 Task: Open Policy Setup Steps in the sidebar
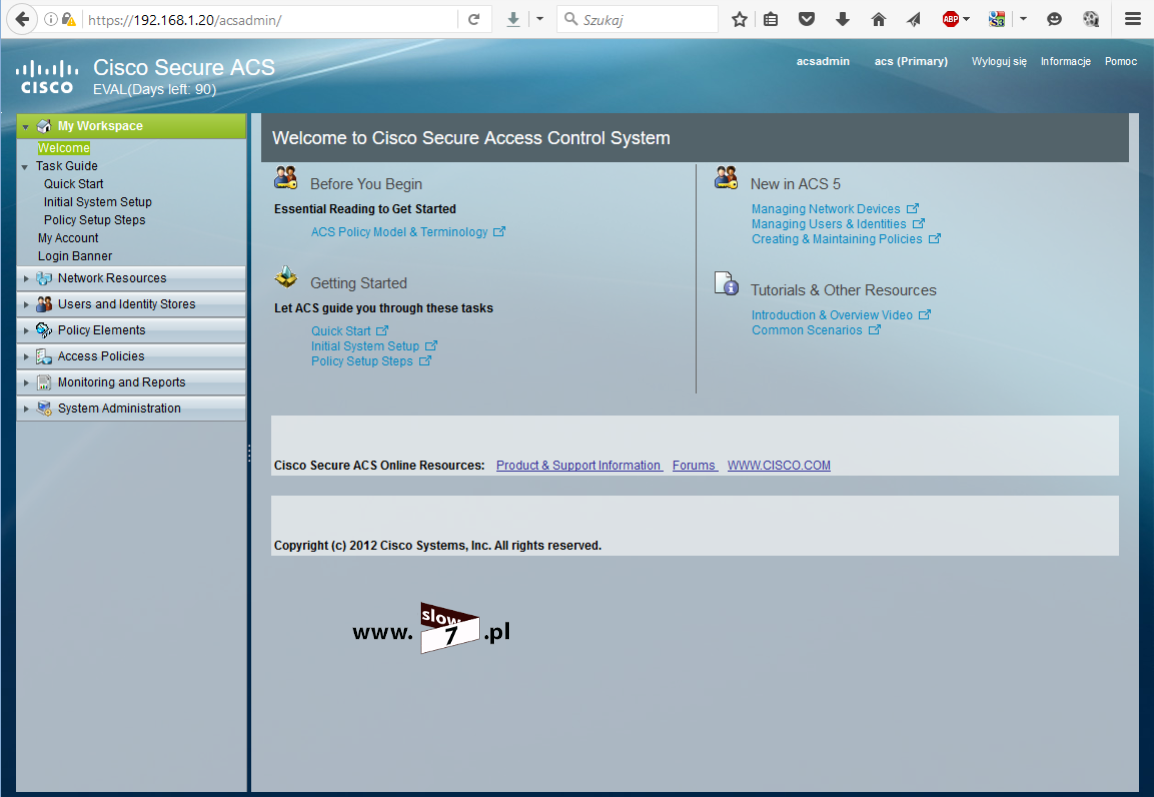pos(94,220)
